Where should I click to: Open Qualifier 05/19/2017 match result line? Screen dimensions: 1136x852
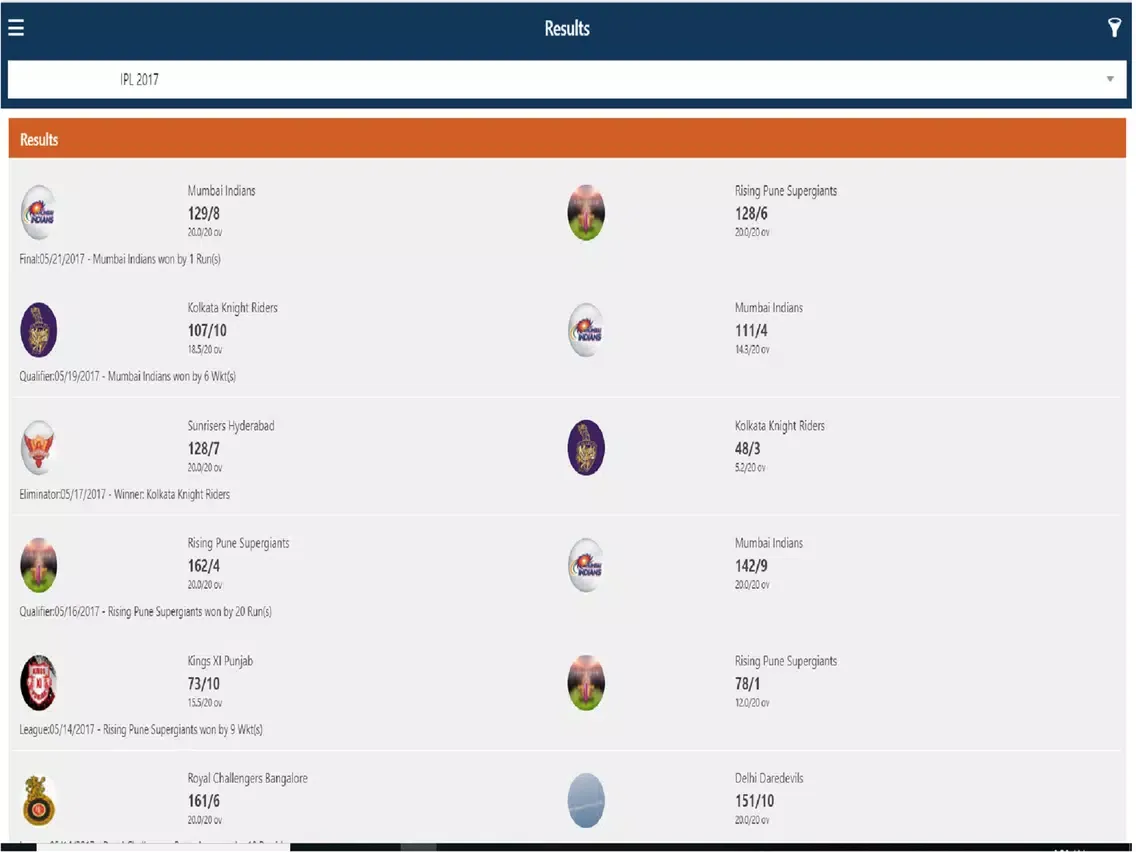pyautogui.click(x=128, y=377)
